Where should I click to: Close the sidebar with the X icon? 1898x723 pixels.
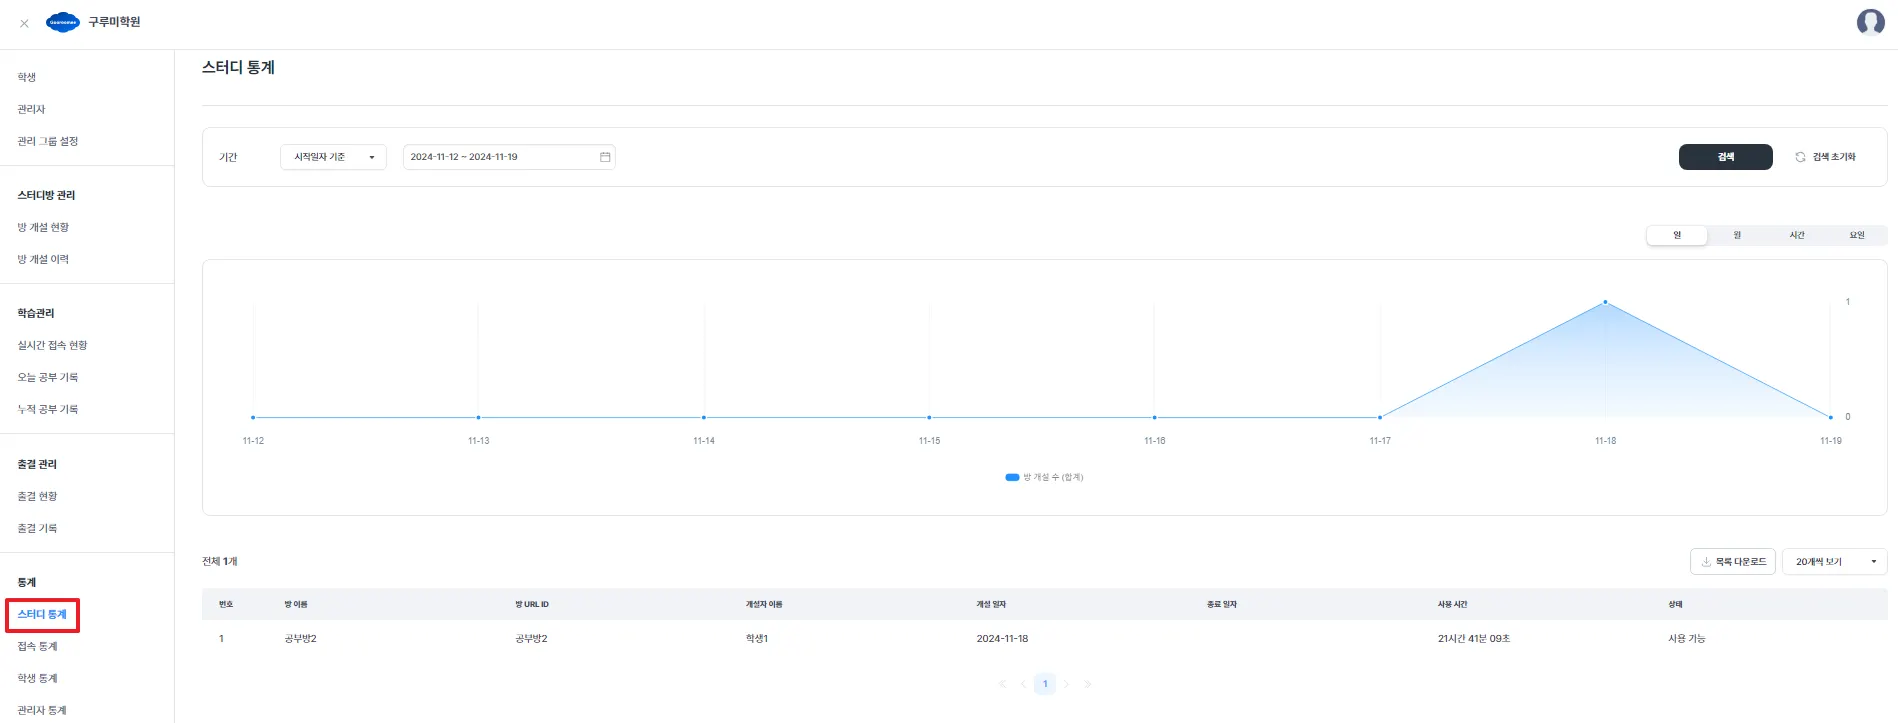pyautogui.click(x=24, y=23)
